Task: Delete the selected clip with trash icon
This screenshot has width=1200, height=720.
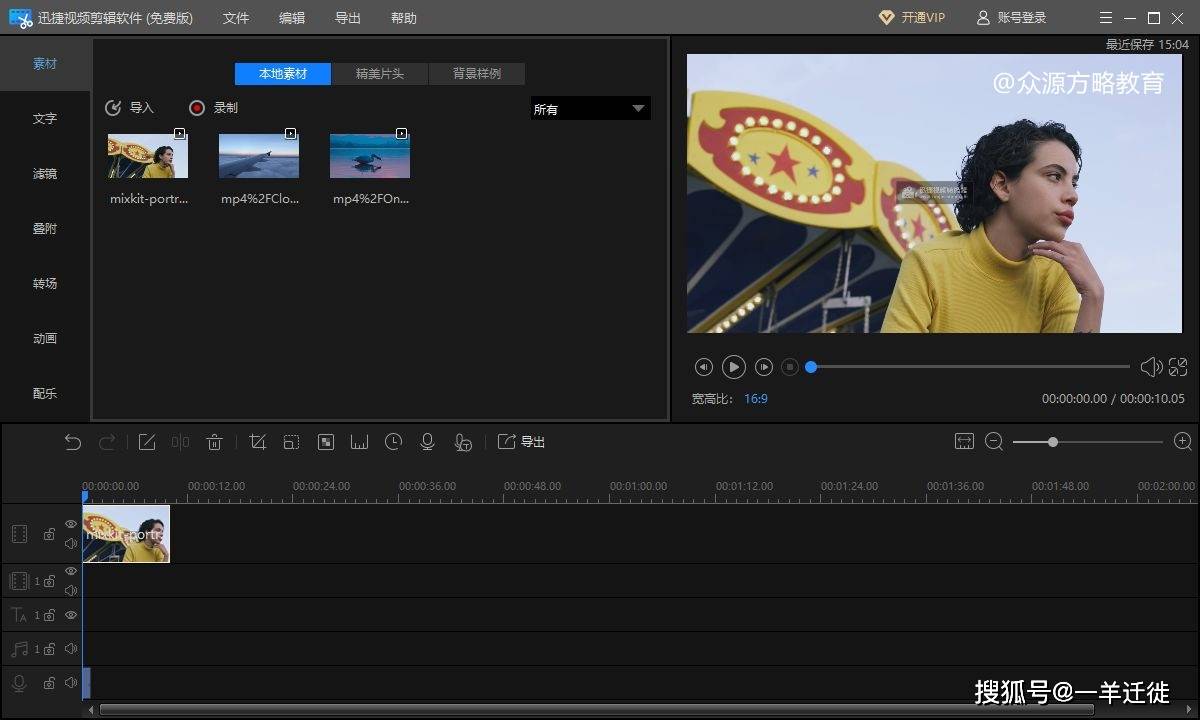Action: coord(214,442)
